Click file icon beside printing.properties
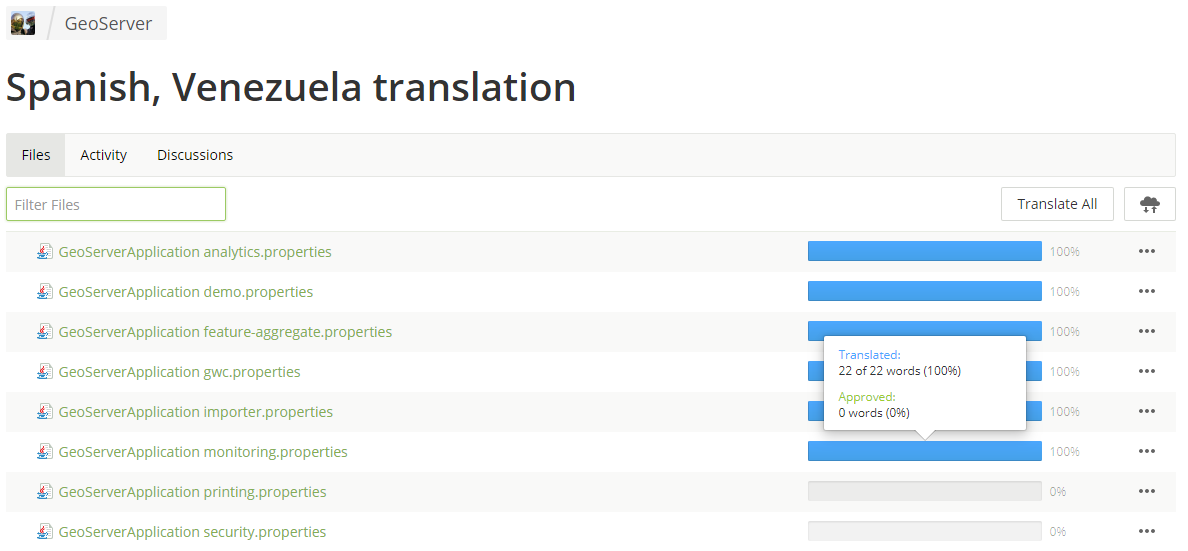This screenshot has width=1188, height=551. (x=45, y=491)
